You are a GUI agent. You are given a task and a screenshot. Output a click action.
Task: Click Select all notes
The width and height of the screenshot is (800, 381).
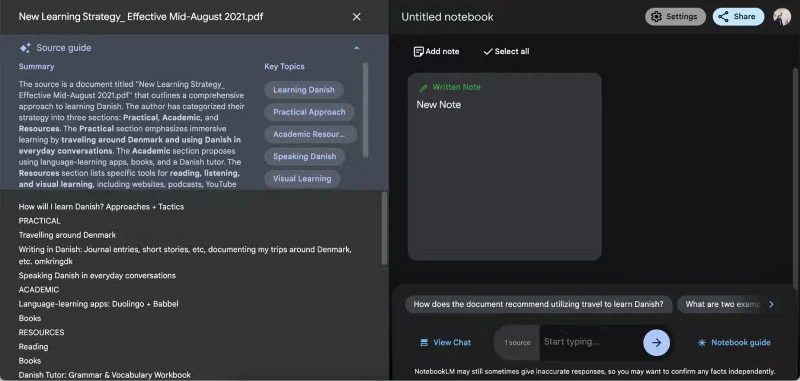click(506, 52)
